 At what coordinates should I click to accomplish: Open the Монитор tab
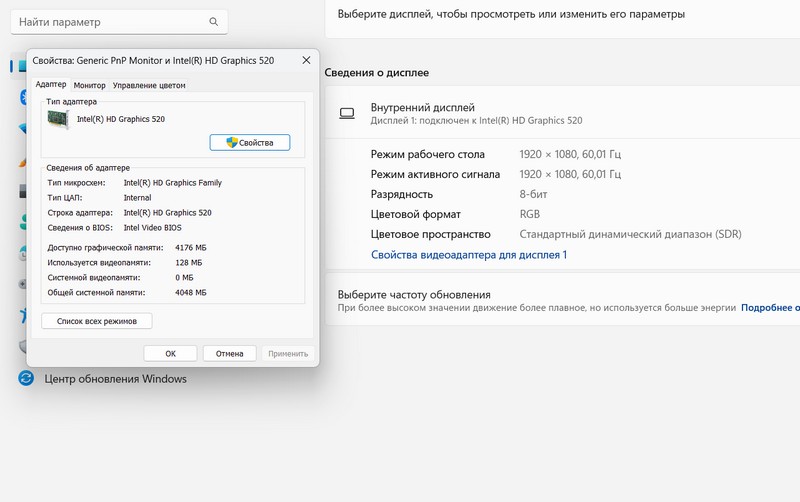pyautogui.click(x=90, y=85)
